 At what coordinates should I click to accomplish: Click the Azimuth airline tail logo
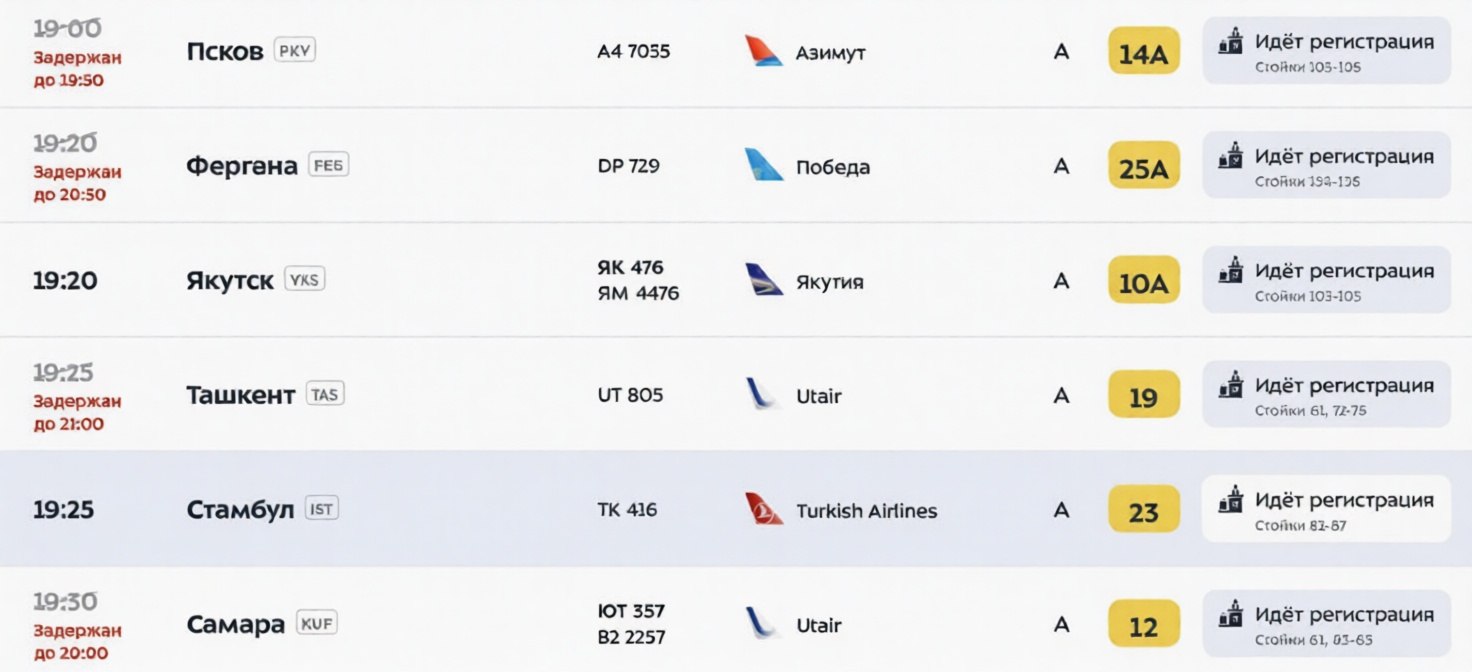pos(763,51)
